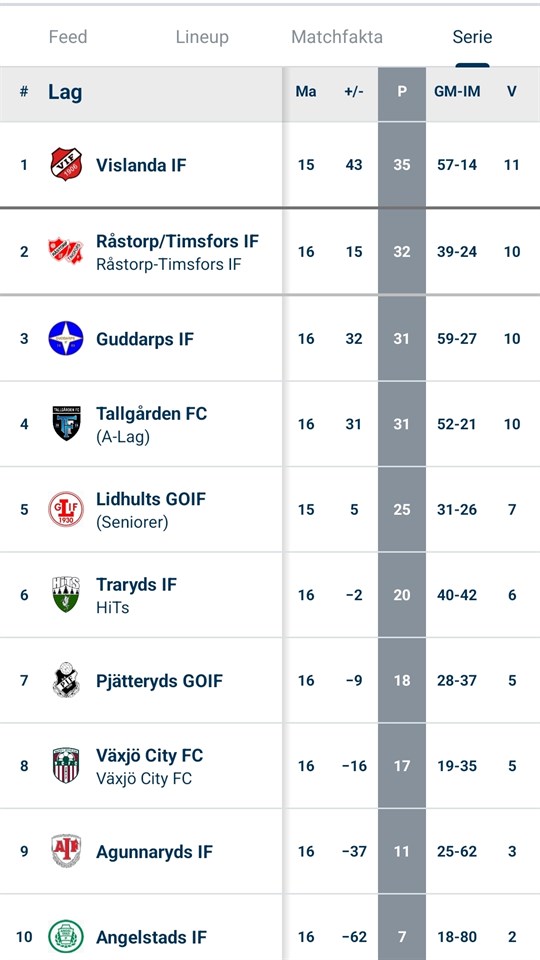Select the Pjätteryds GOIF club badge
The width and height of the screenshot is (540, 960).
pos(66,680)
